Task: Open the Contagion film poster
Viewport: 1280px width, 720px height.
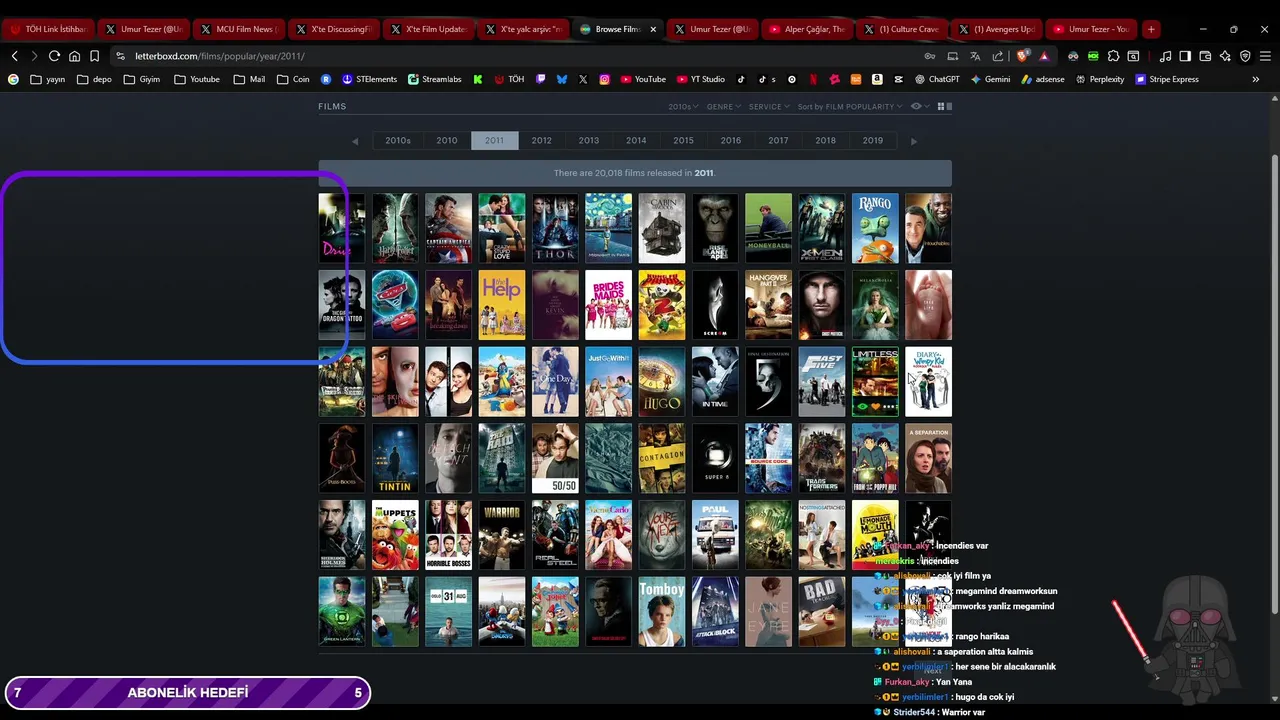Action: coord(662,458)
